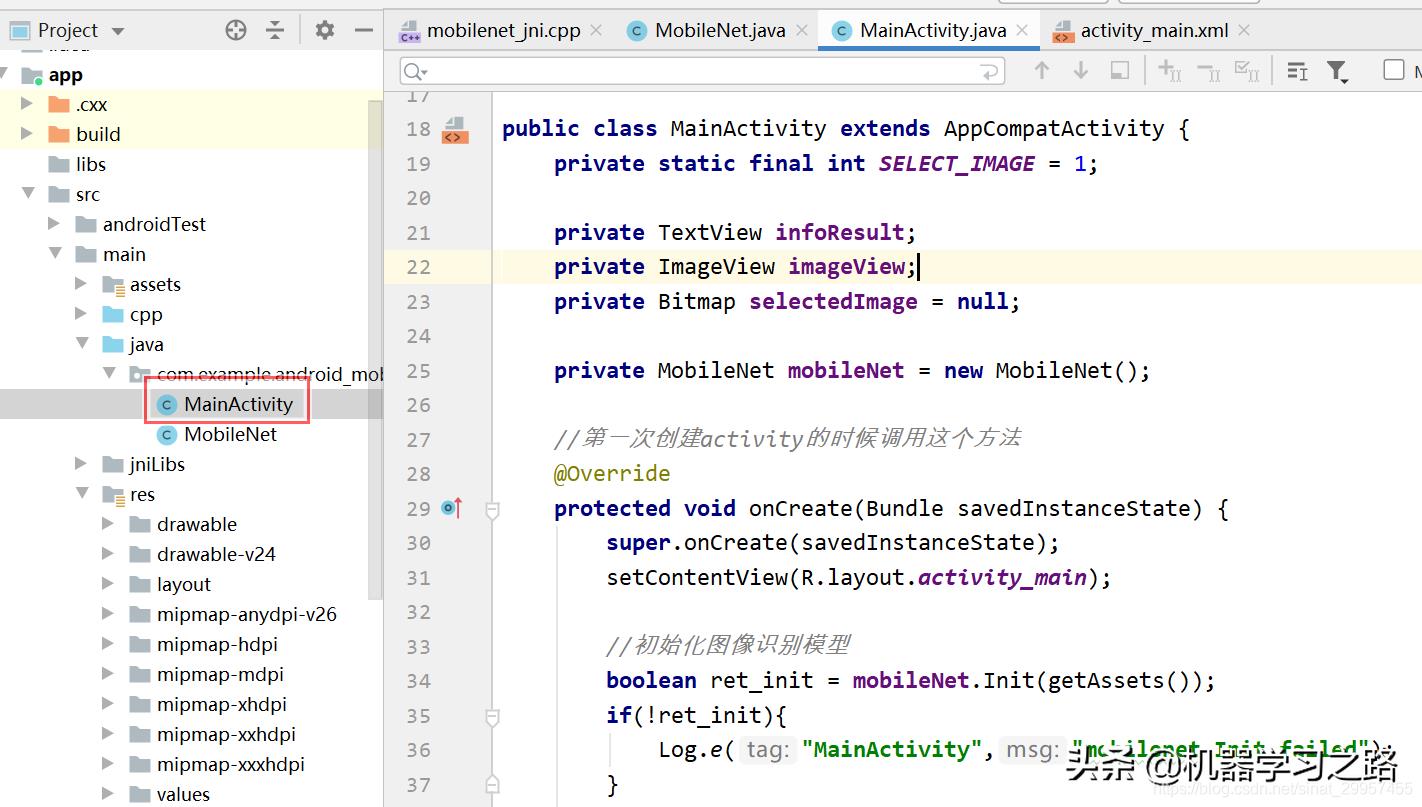1422x807 pixels.
Task: Open the Project view dropdown
Action: (118, 31)
